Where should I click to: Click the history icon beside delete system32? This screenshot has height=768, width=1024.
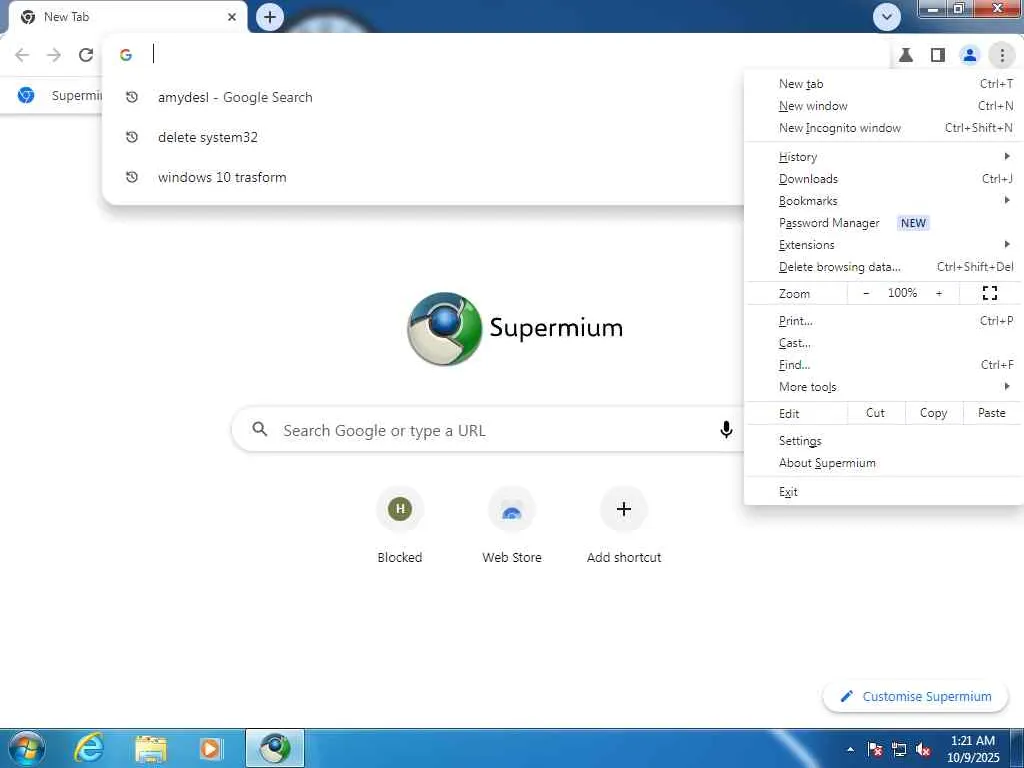(132, 137)
